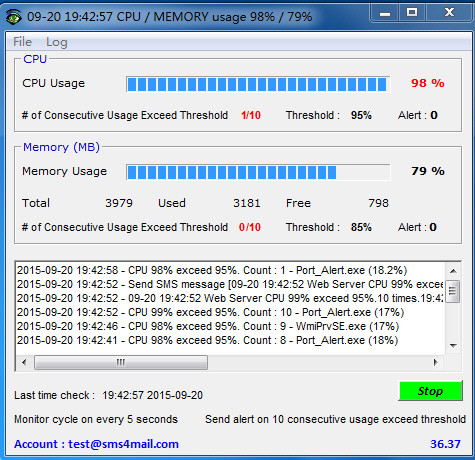475x460 pixels.
Task: Click the horizontal scrollbar thumb in log
Action: (121, 362)
